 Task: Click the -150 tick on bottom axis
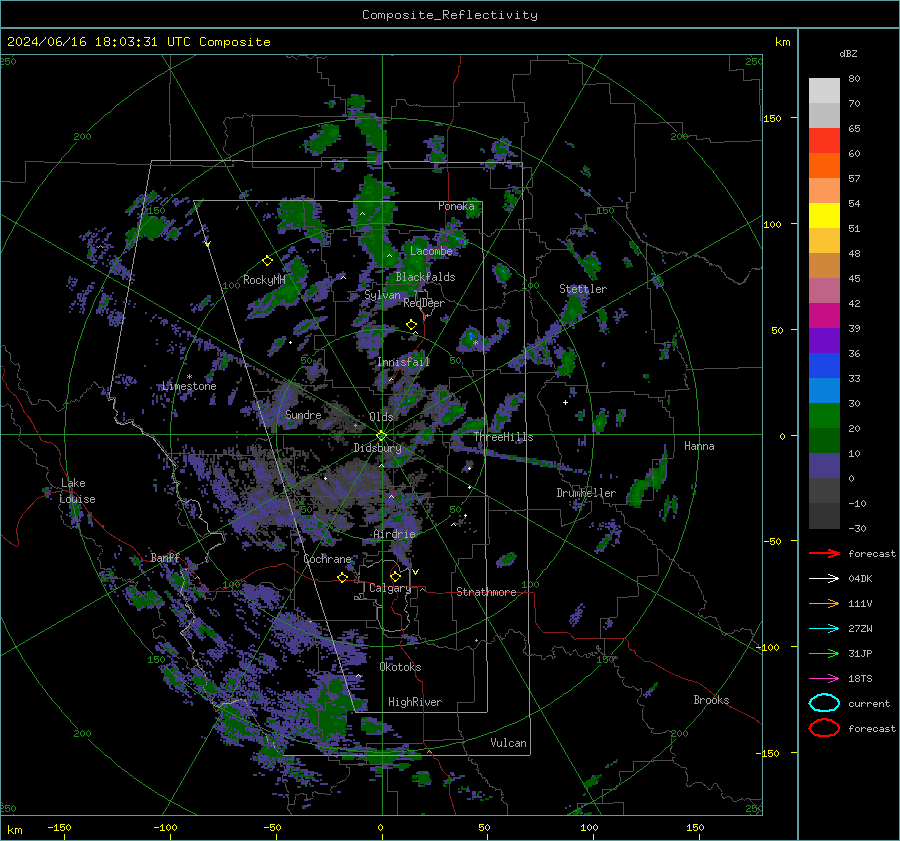pos(59,827)
